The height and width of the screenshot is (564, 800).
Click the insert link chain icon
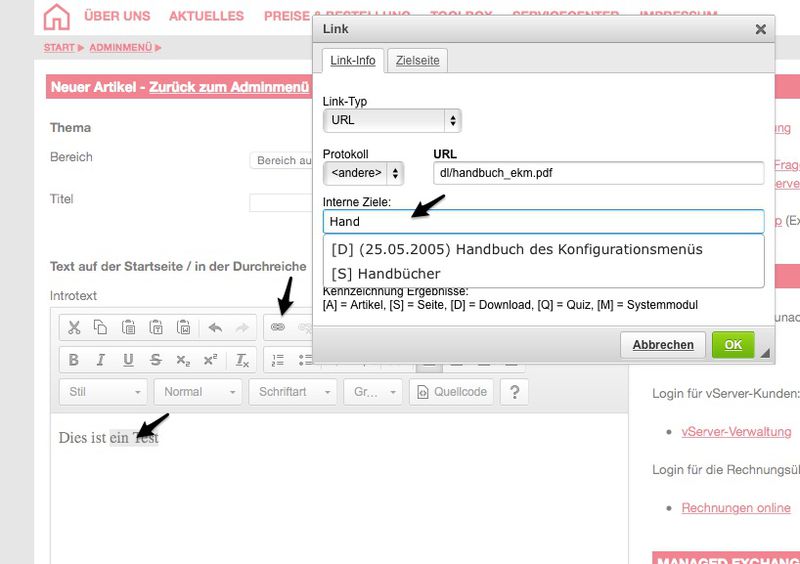[x=279, y=327]
